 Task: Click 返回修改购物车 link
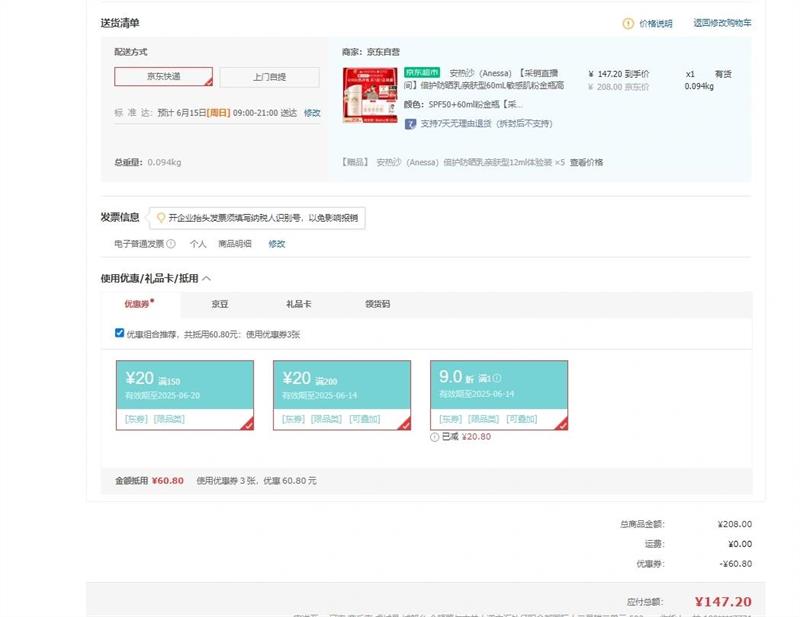(722, 23)
